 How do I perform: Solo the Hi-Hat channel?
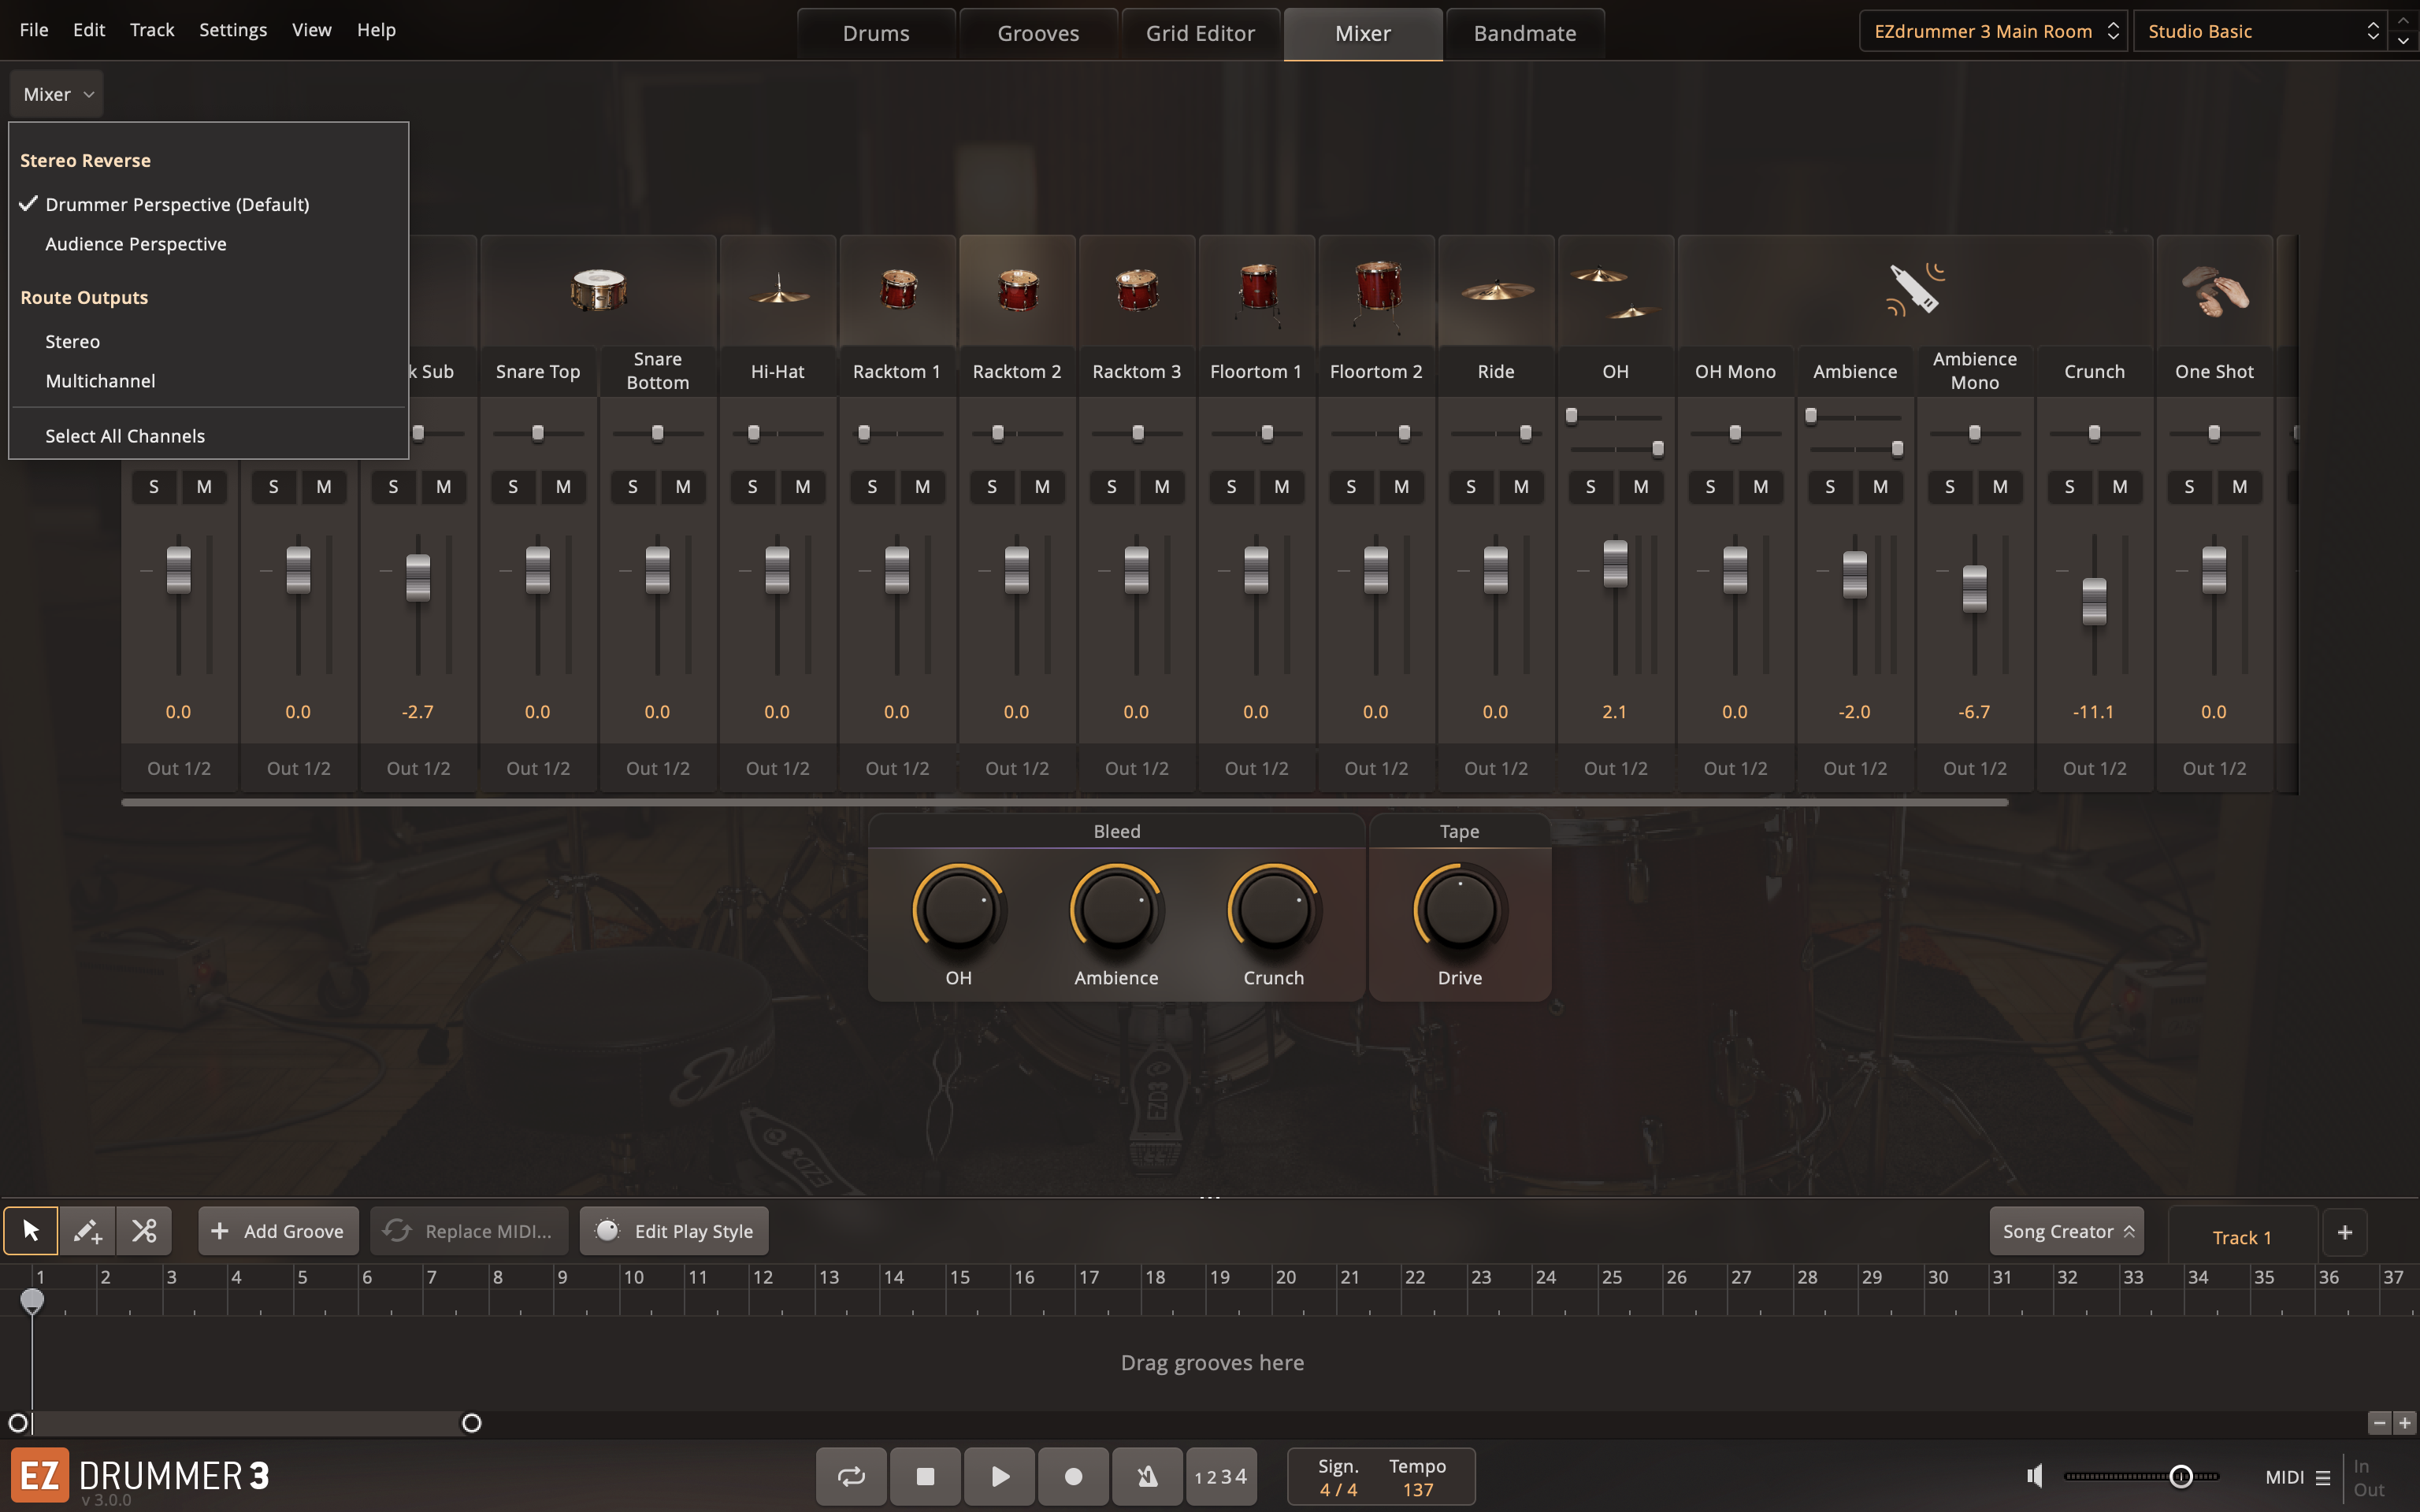(753, 487)
